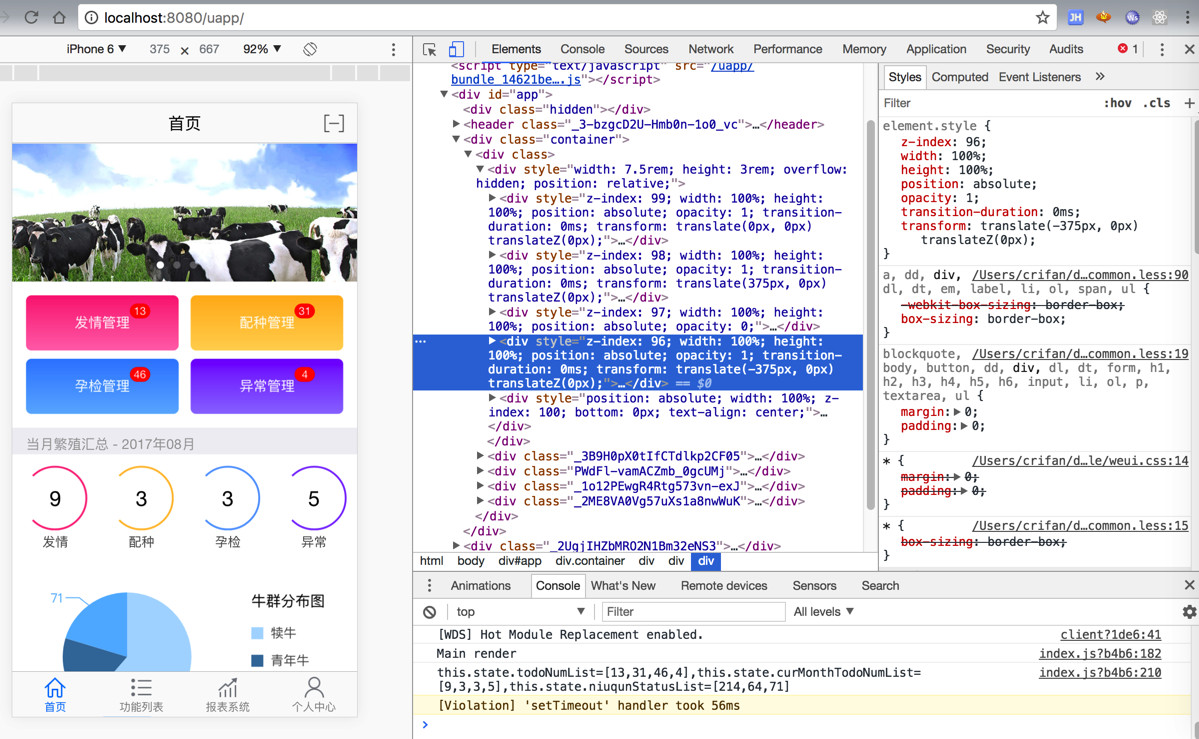
Task: Open the React devtools extension icon
Action: click(x=1160, y=17)
